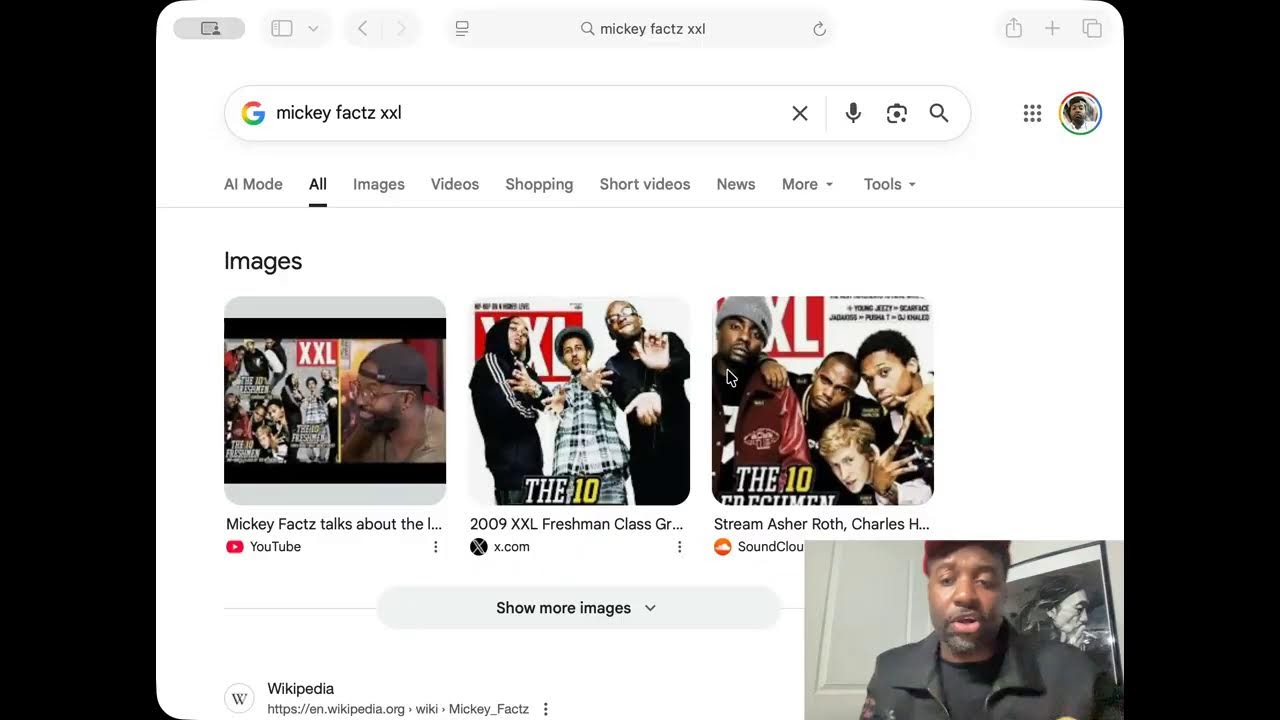Viewport: 1280px width, 720px height.
Task: Open the Mickey Factz YouTube thumbnail
Action: tap(335, 400)
